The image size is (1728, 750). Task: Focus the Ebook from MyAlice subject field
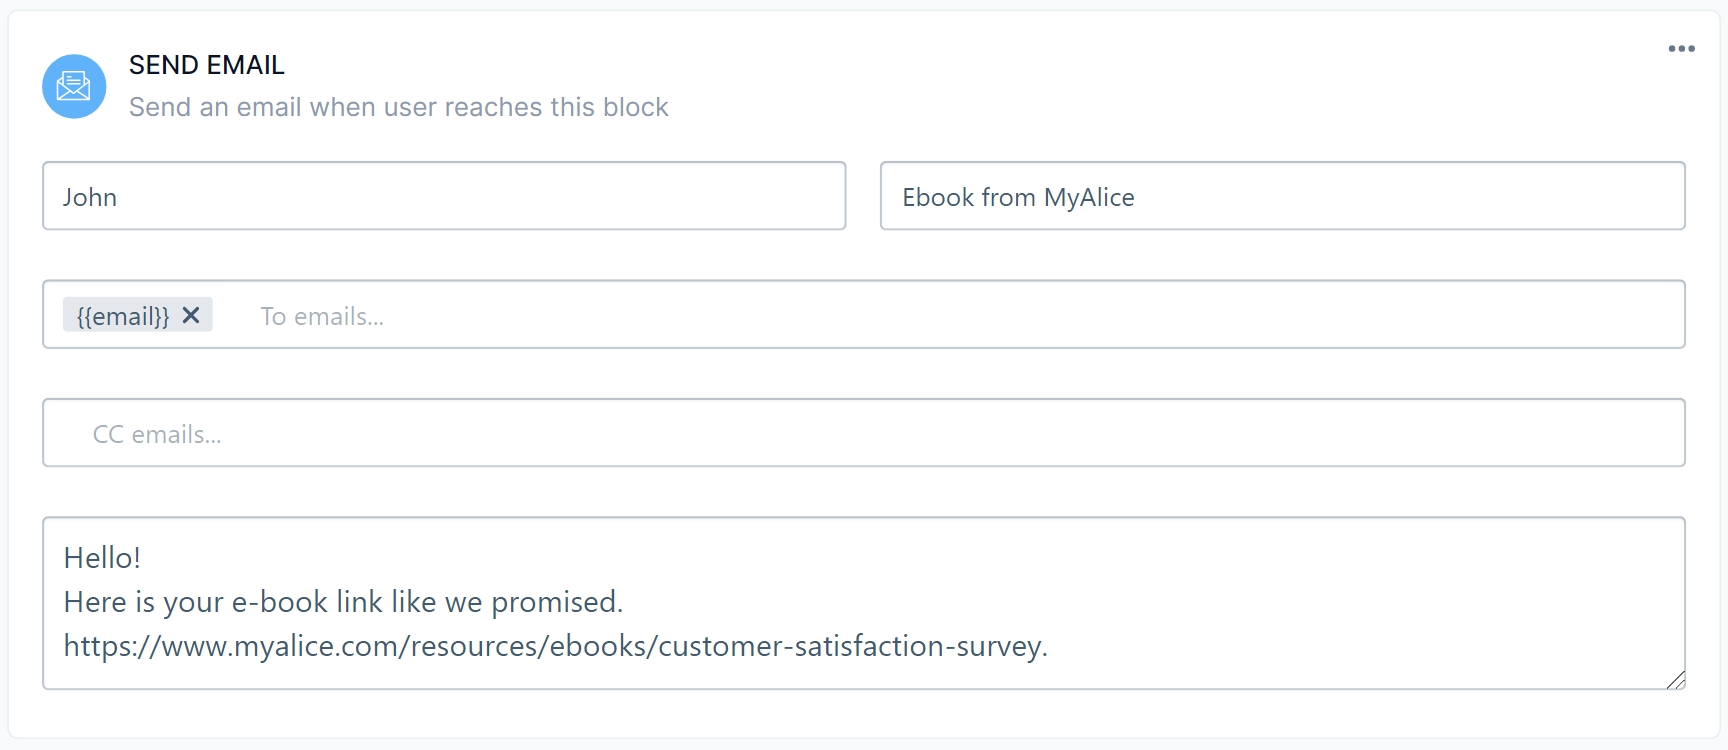click(x=1282, y=196)
